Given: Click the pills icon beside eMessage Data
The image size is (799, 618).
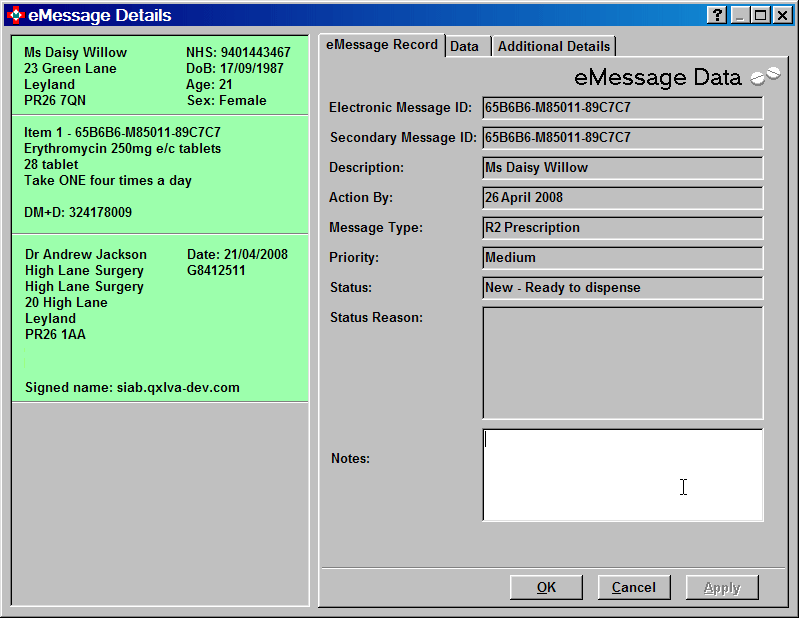Looking at the screenshot, I should (x=765, y=77).
